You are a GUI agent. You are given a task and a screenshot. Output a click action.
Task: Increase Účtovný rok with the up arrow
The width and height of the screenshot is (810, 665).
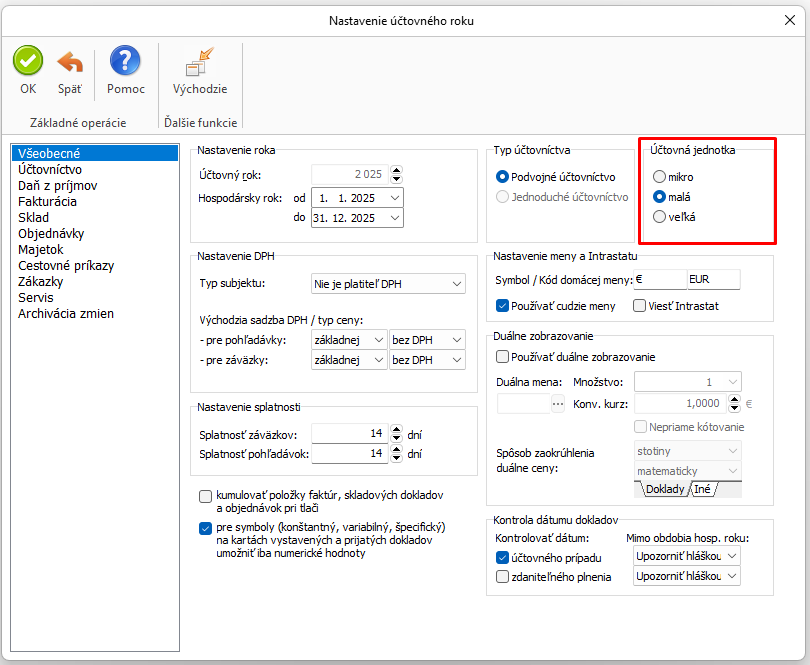click(396, 170)
